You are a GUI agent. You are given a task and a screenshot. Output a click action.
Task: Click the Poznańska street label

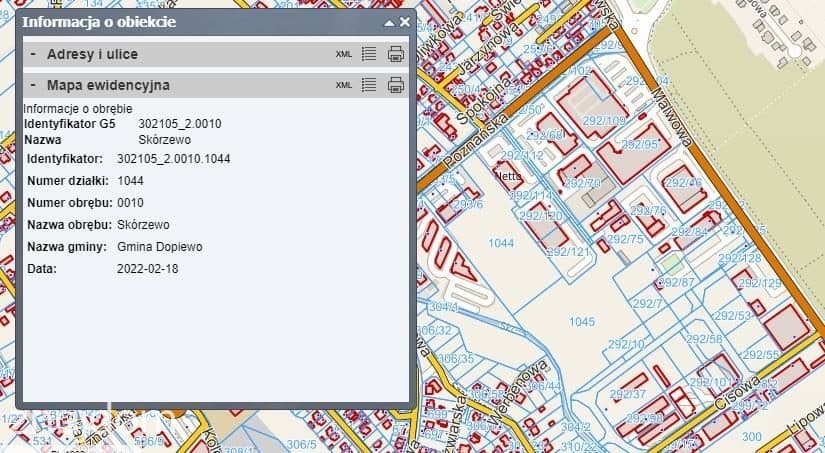pos(476,140)
